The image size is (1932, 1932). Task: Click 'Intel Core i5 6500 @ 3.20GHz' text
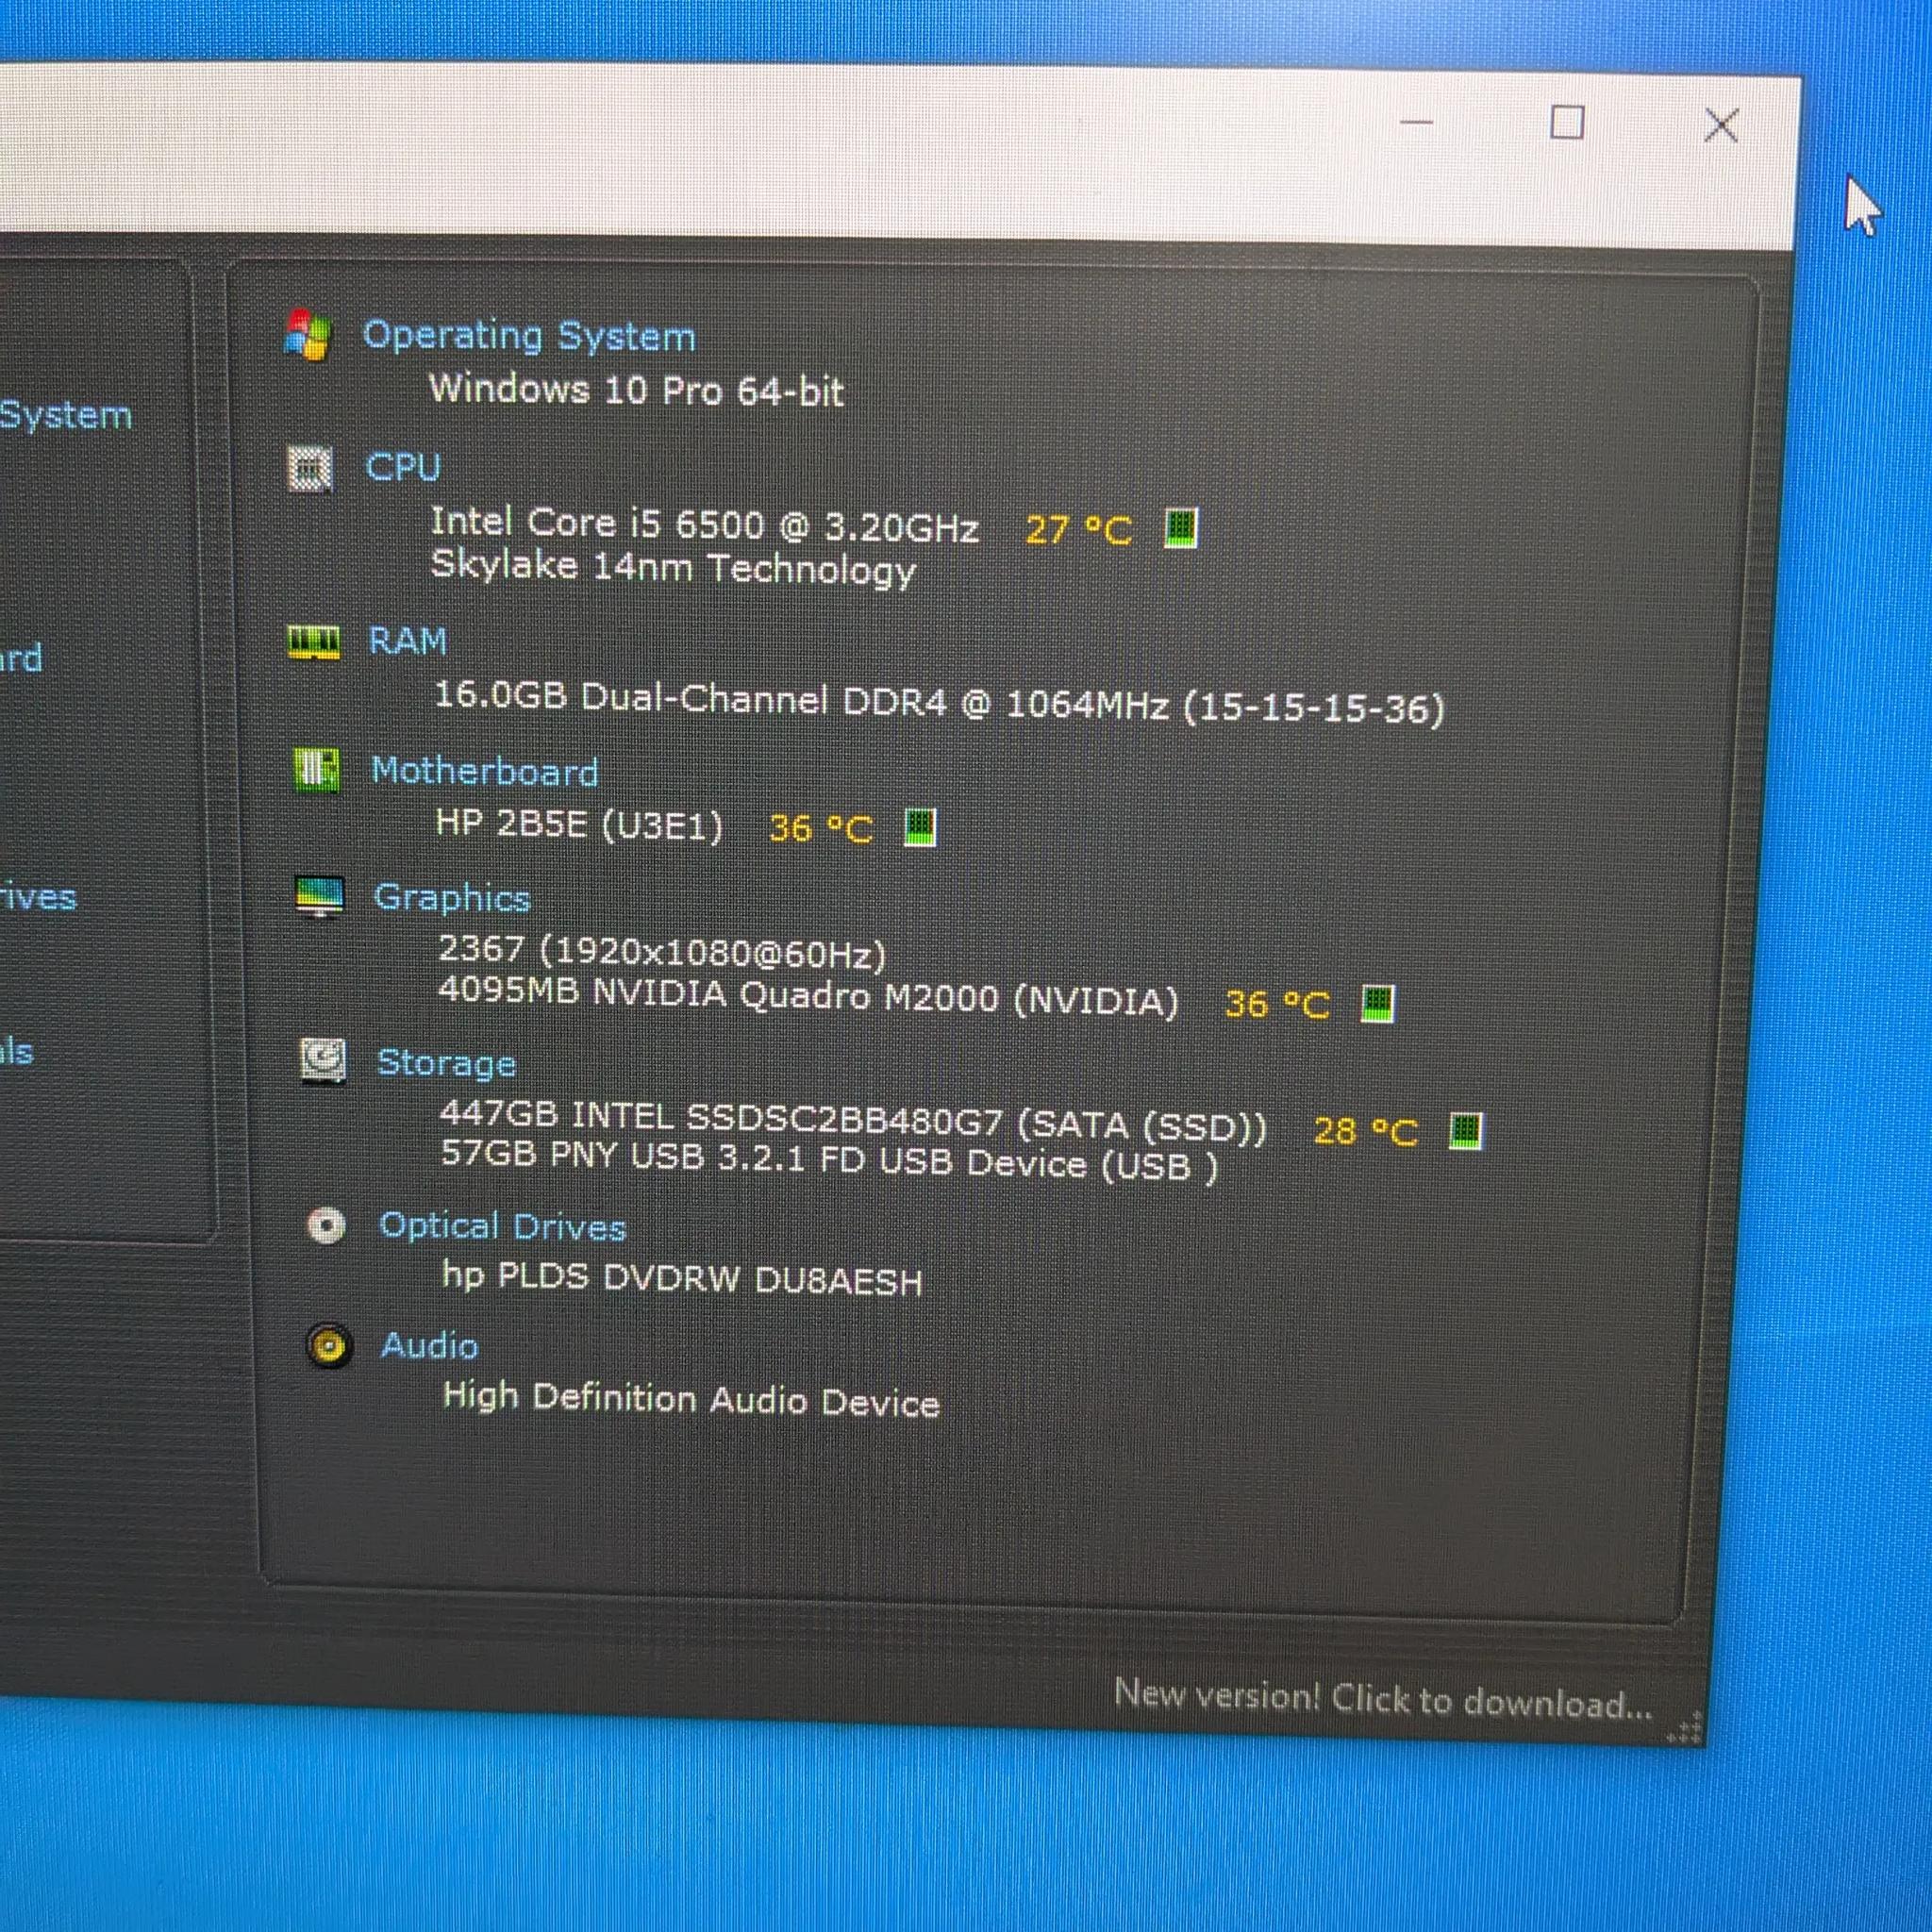[704, 524]
